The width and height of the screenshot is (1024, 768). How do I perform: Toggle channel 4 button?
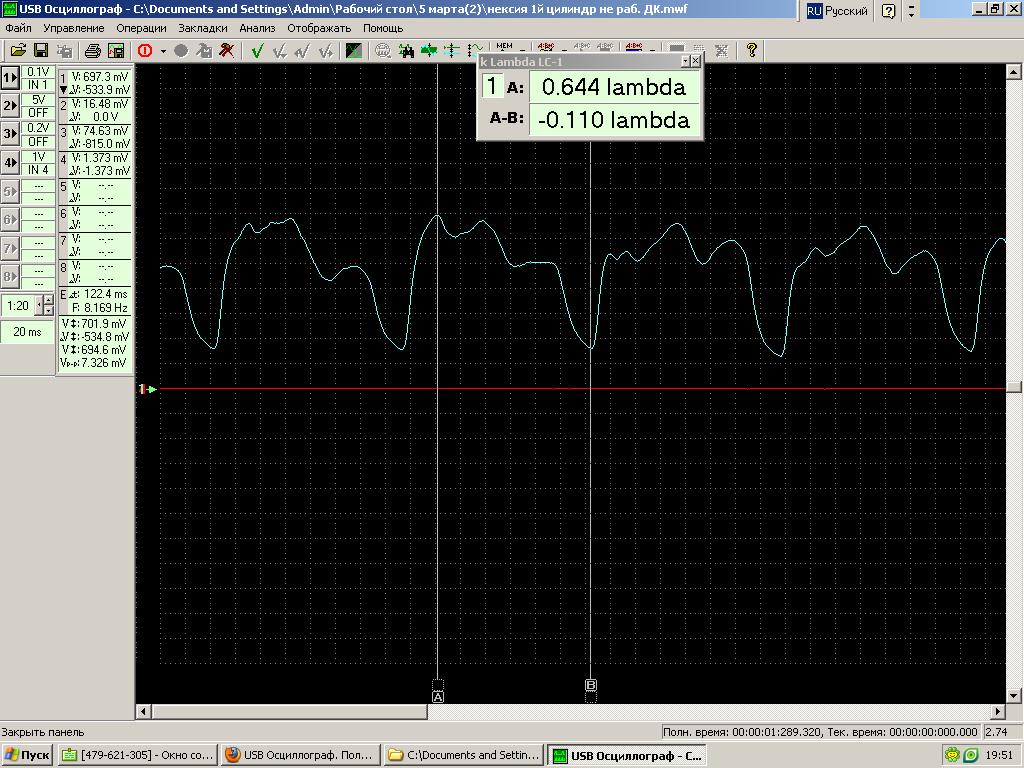tap(10, 163)
